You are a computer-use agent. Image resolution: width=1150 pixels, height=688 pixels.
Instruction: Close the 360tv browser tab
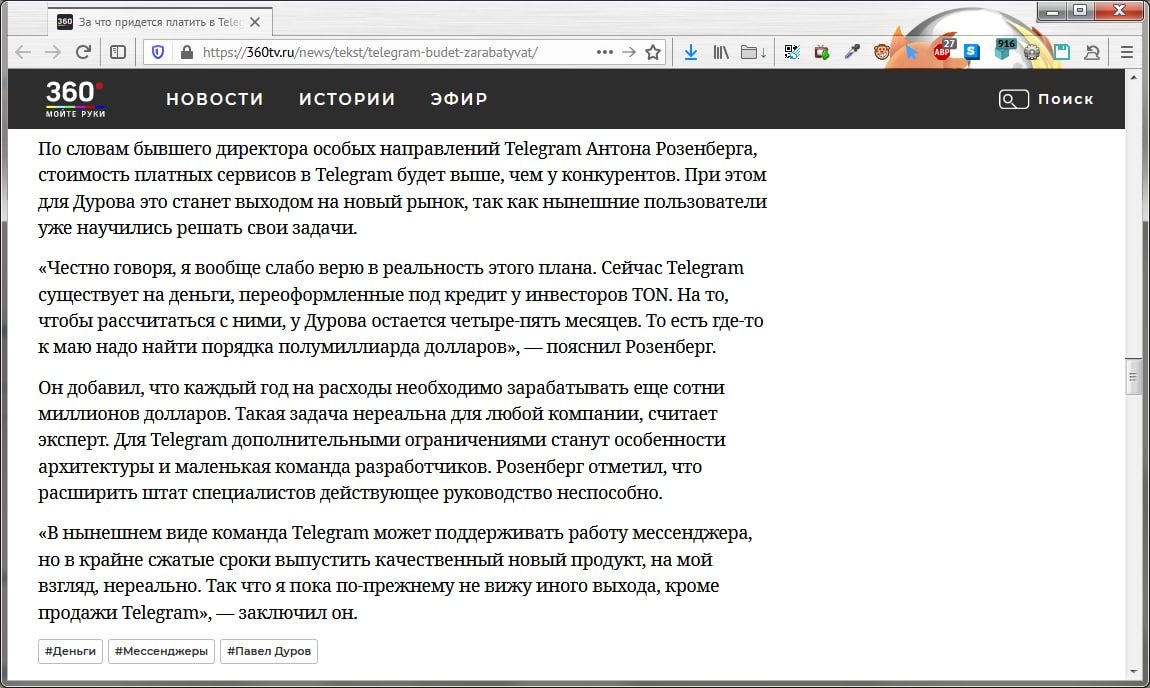[x=254, y=22]
